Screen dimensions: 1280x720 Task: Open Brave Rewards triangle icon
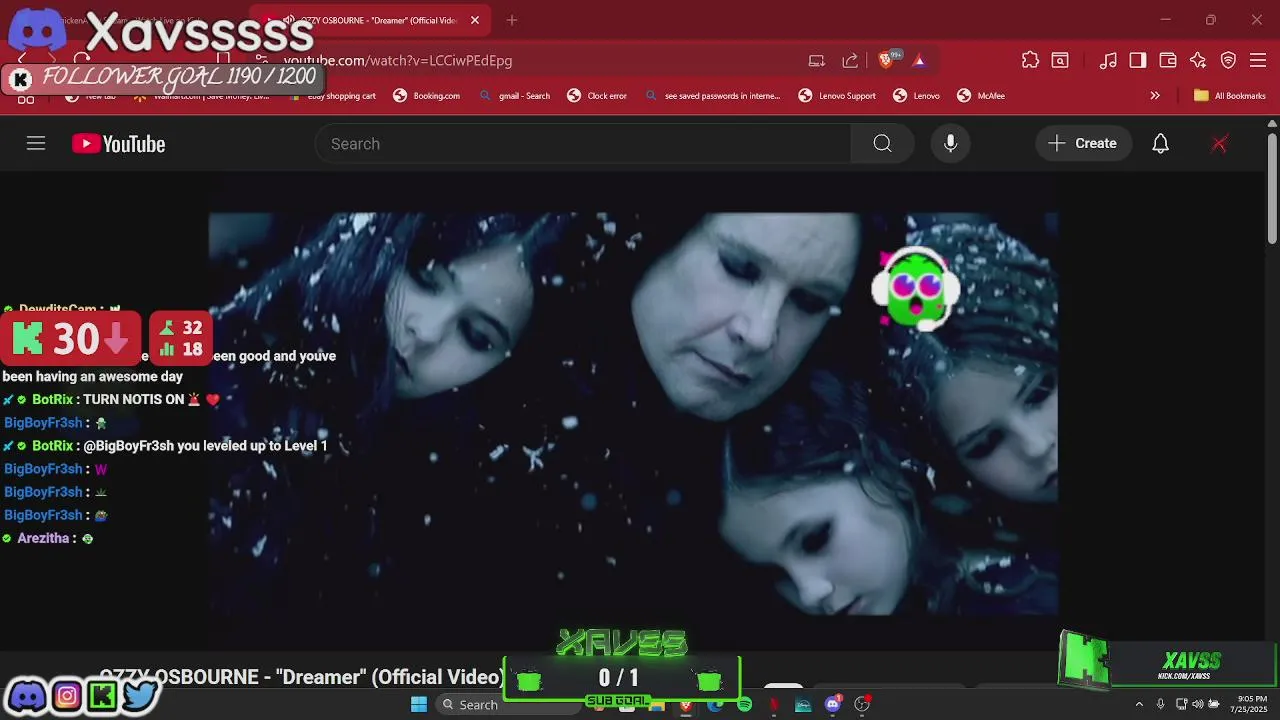(919, 60)
